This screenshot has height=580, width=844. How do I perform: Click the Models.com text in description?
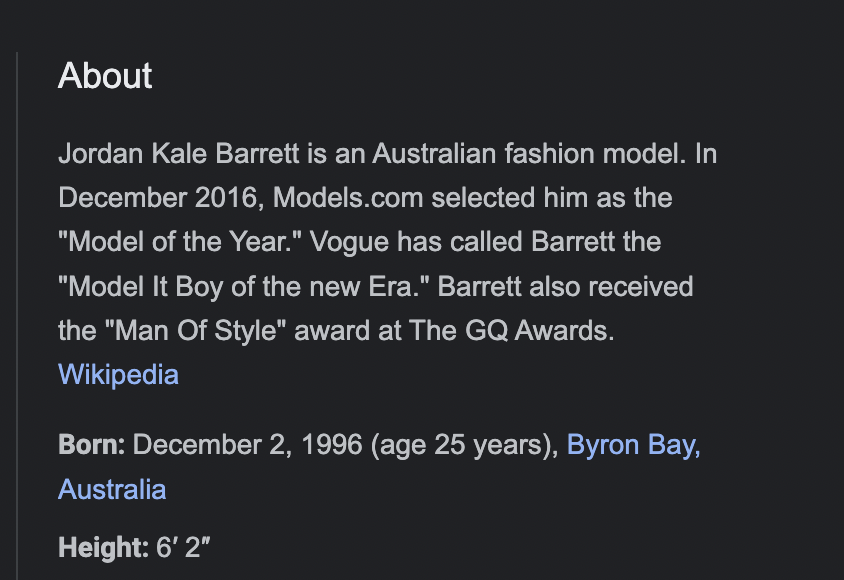pyautogui.click(x=348, y=198)
